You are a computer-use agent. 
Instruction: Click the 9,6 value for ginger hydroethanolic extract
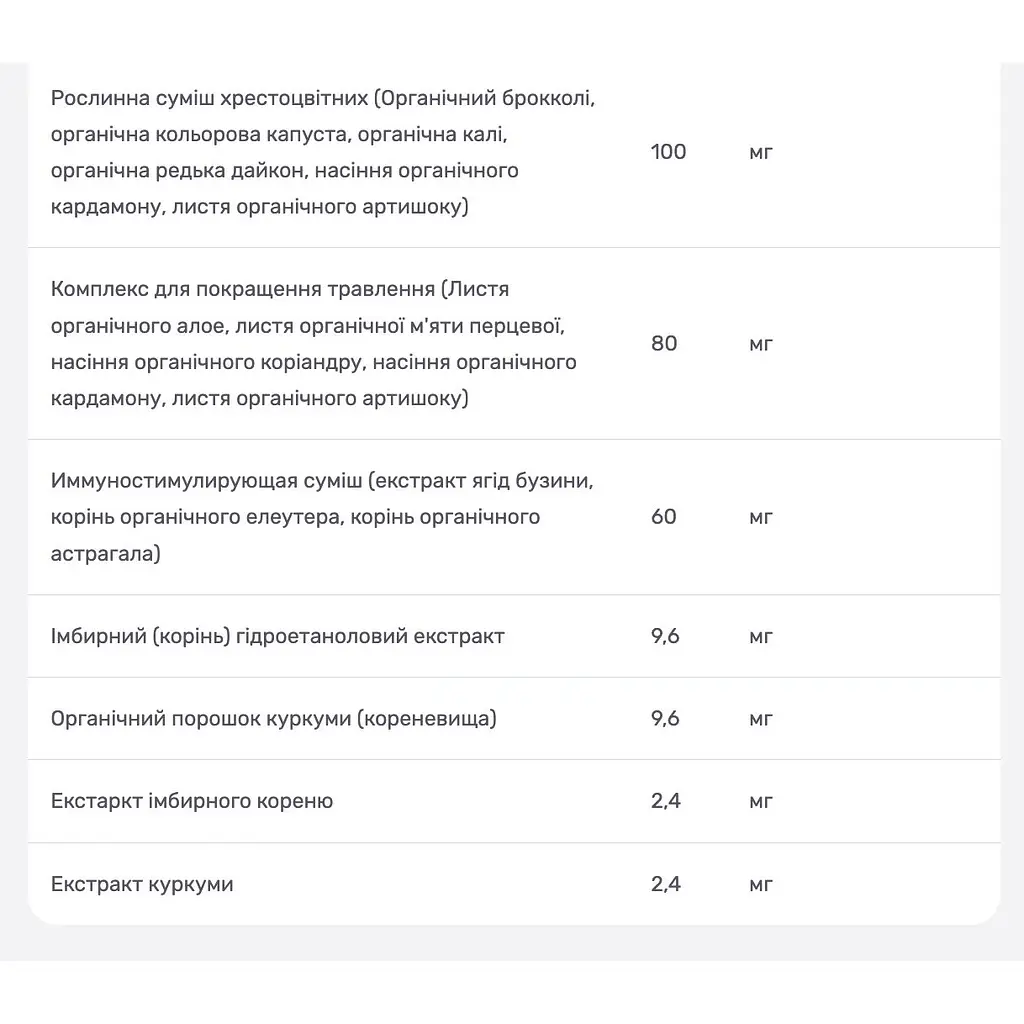click(x=665, y=635)
